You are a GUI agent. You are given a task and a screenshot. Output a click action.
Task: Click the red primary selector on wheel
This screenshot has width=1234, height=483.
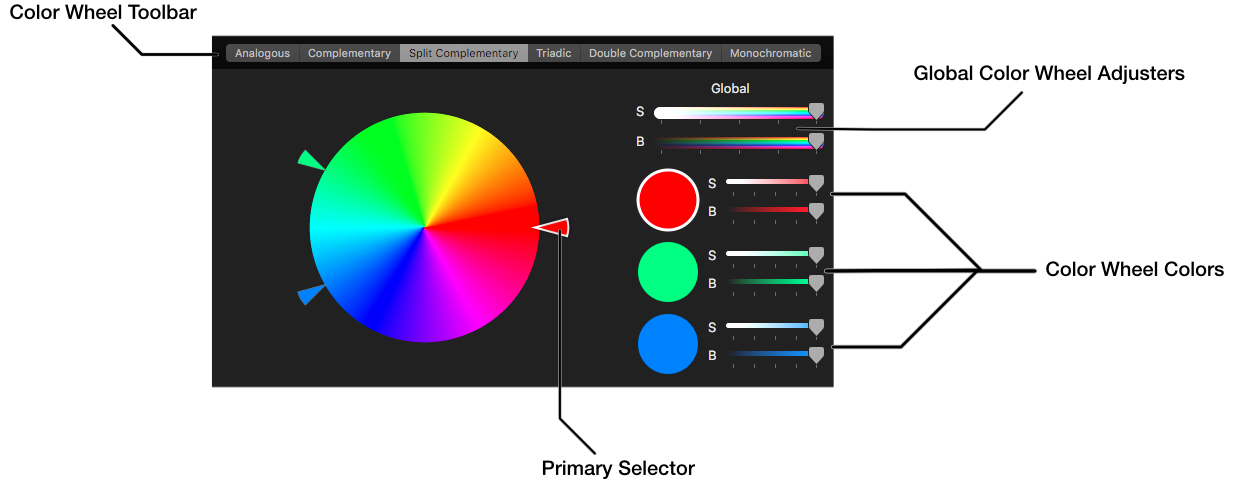pos(553,228)
